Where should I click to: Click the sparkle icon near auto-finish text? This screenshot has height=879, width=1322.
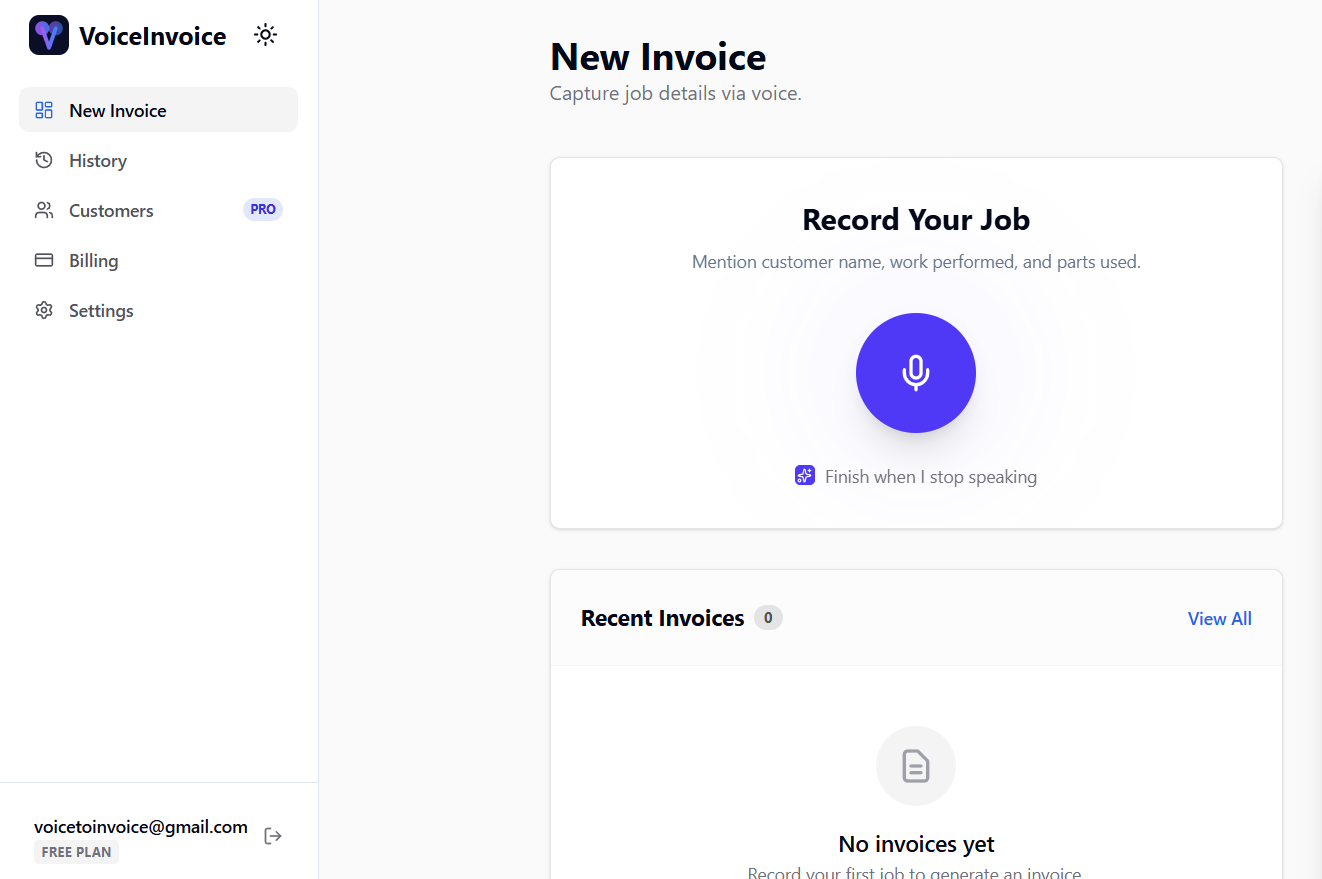coord(805,476)
